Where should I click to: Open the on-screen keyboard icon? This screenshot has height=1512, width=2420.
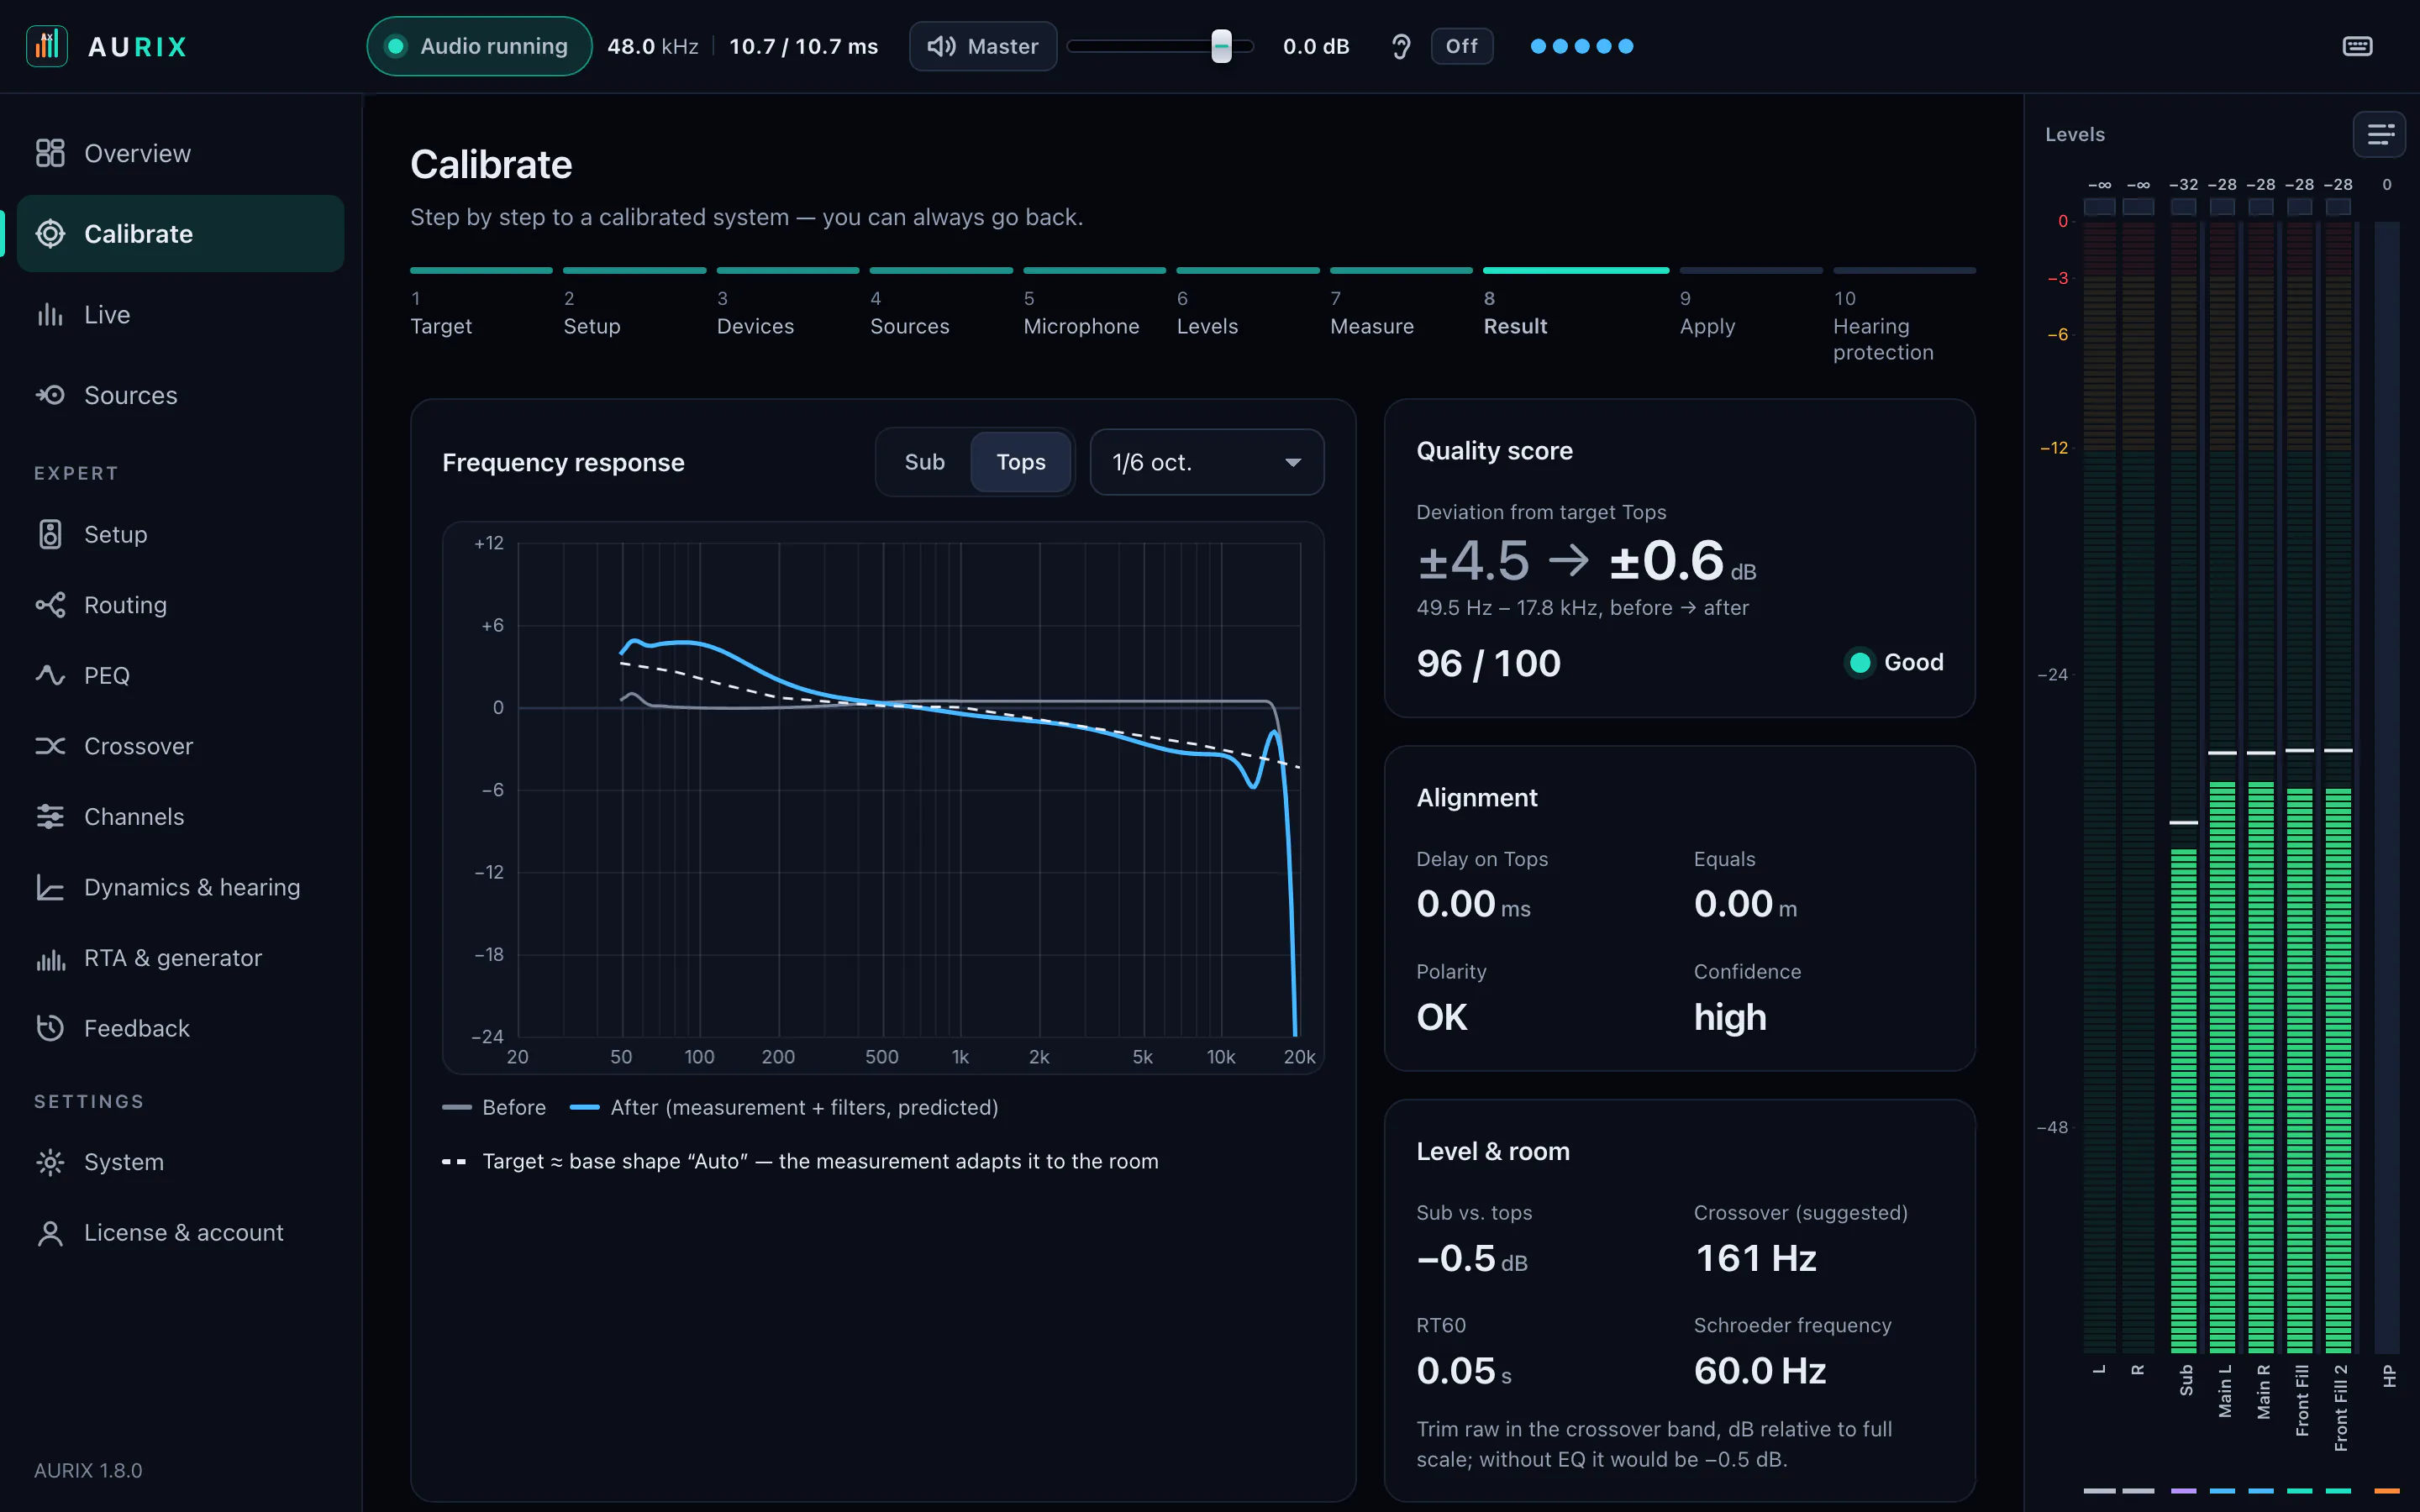pos(2357,46)
